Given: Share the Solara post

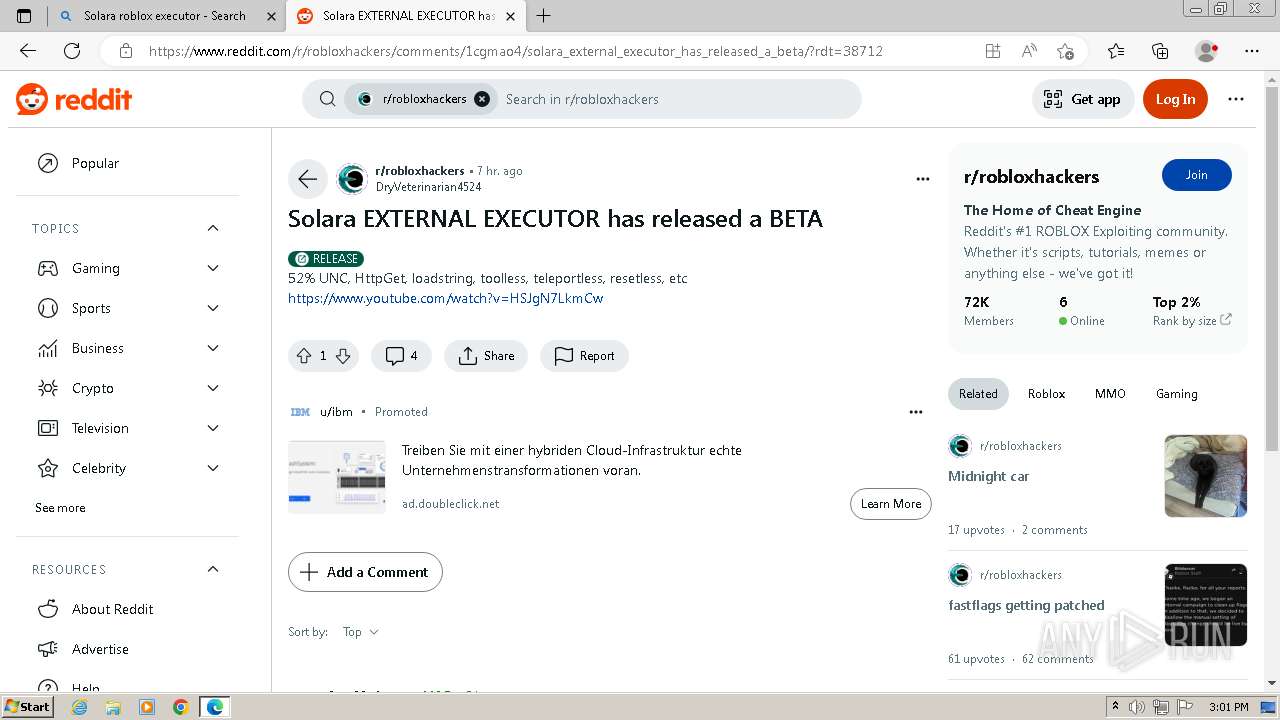Looking at the screenshot, I should (x=486, y=356).
